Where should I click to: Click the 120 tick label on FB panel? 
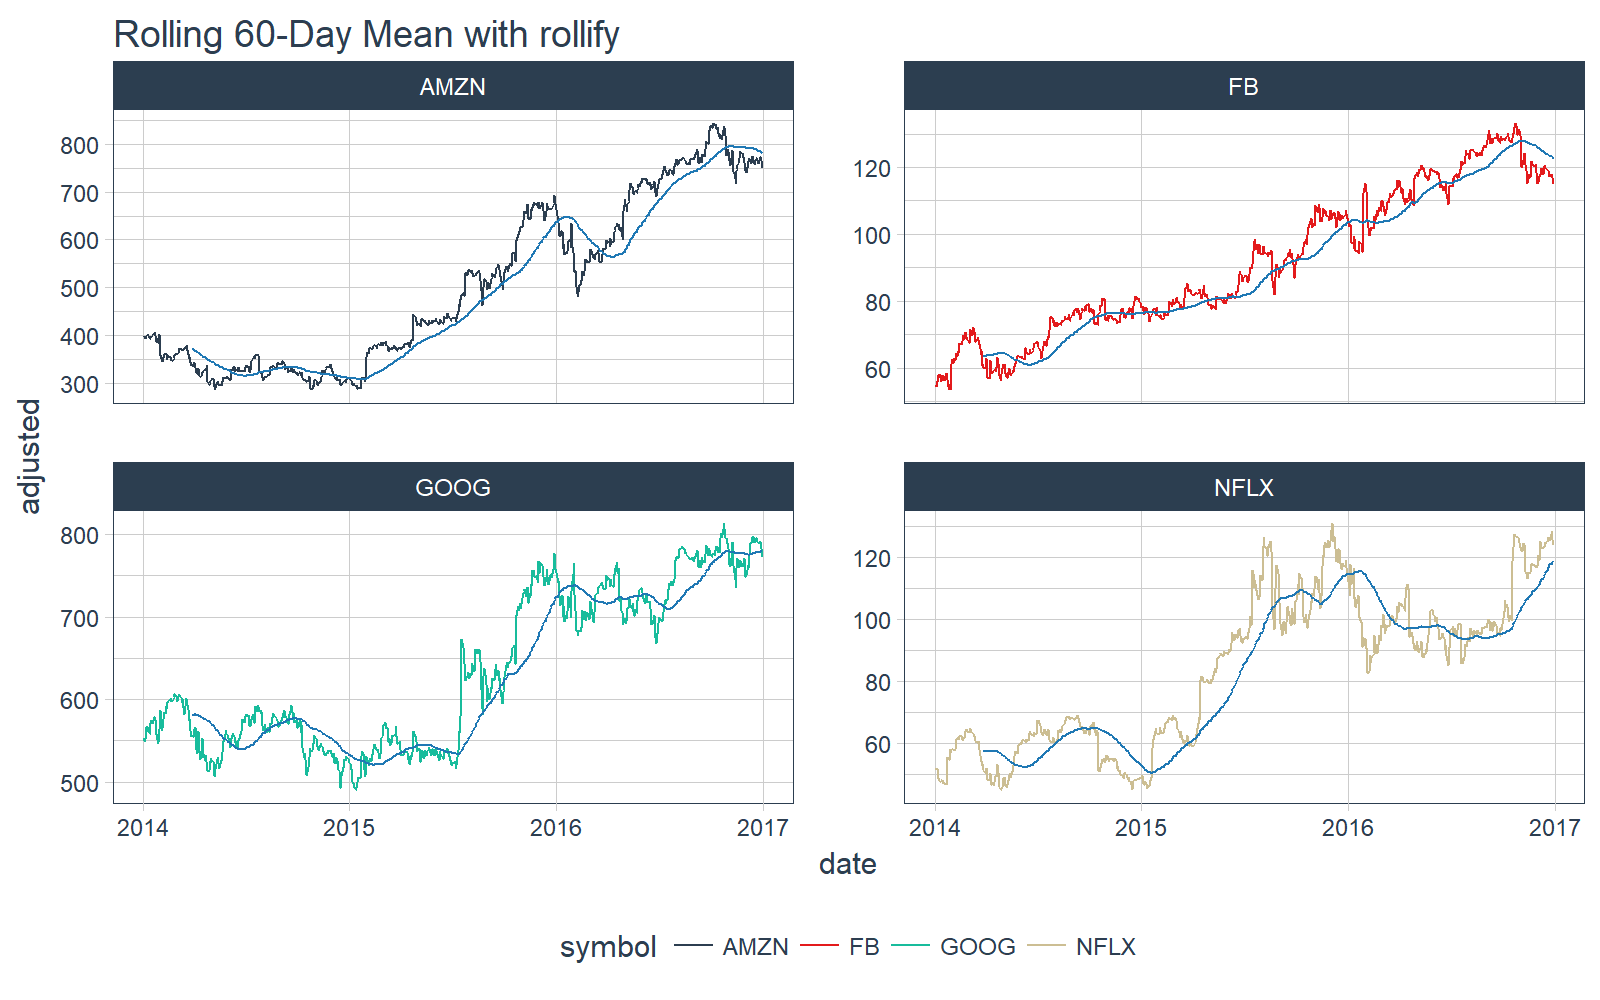(x=871, y=168)
